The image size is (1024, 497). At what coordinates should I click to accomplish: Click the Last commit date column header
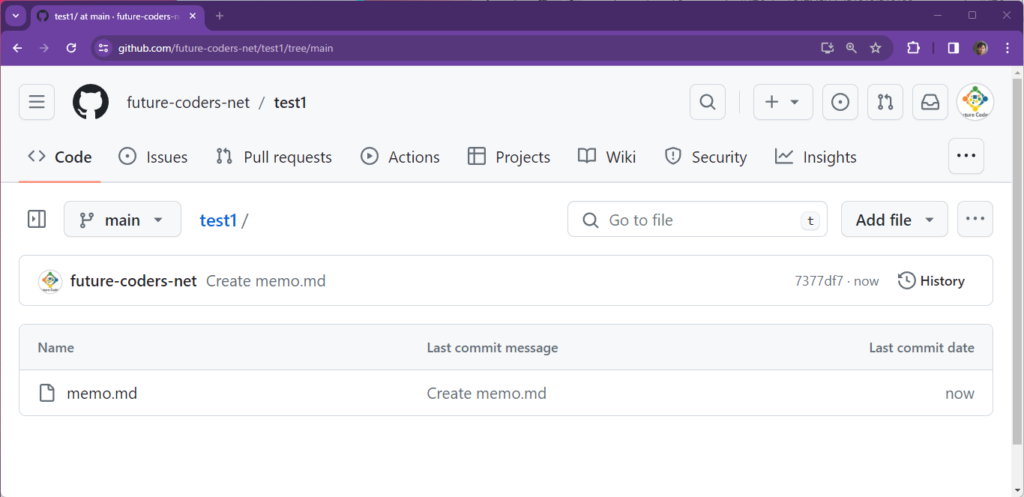(x=921, y=347)
